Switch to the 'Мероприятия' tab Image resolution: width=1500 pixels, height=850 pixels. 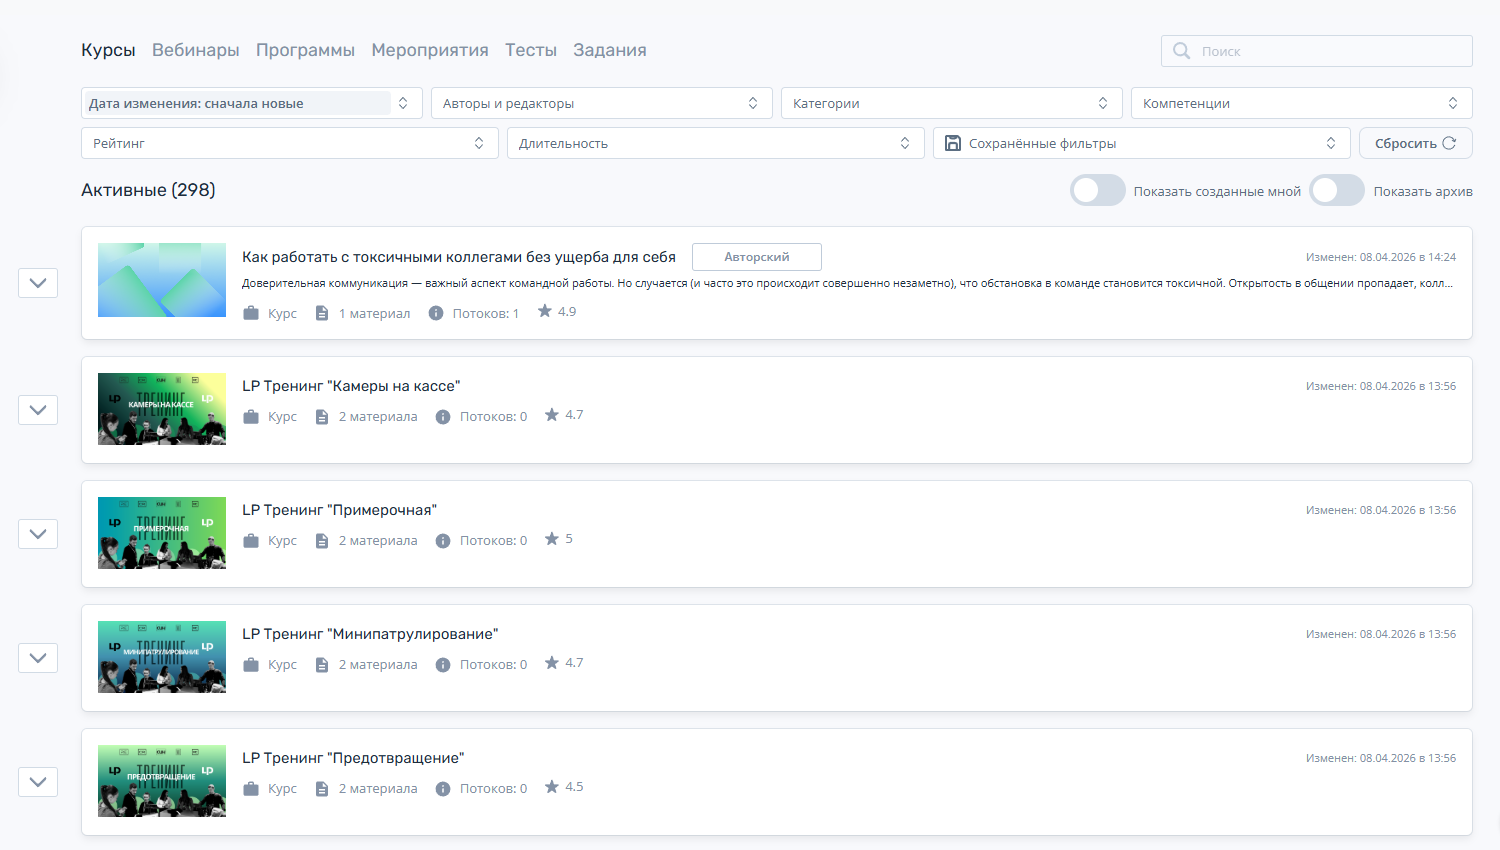point(430,50)
